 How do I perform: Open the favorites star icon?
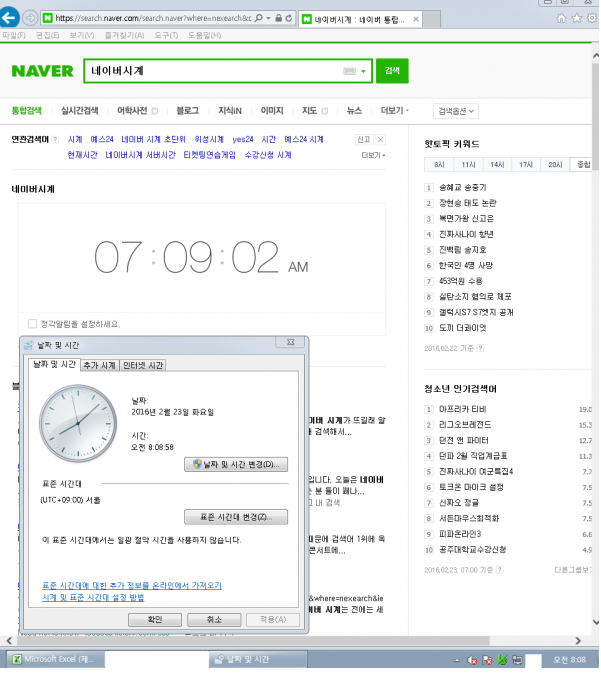coord(576,18)
